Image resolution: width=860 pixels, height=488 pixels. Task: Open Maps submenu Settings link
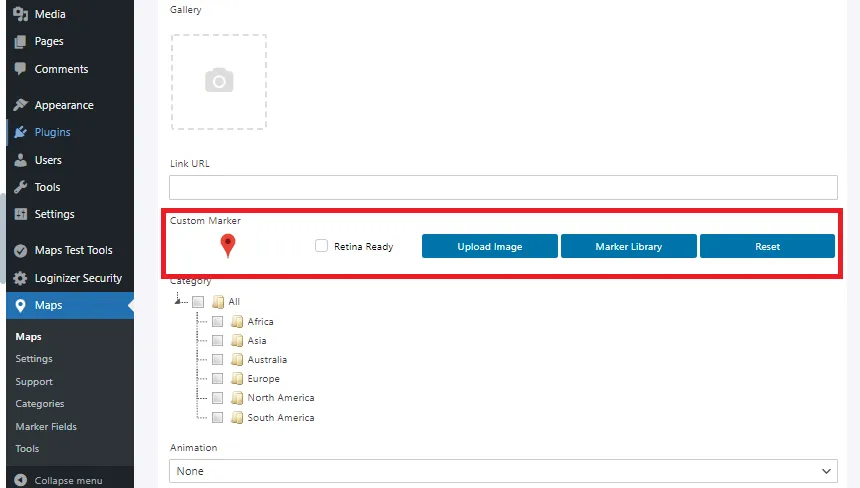tap(34, 359)
